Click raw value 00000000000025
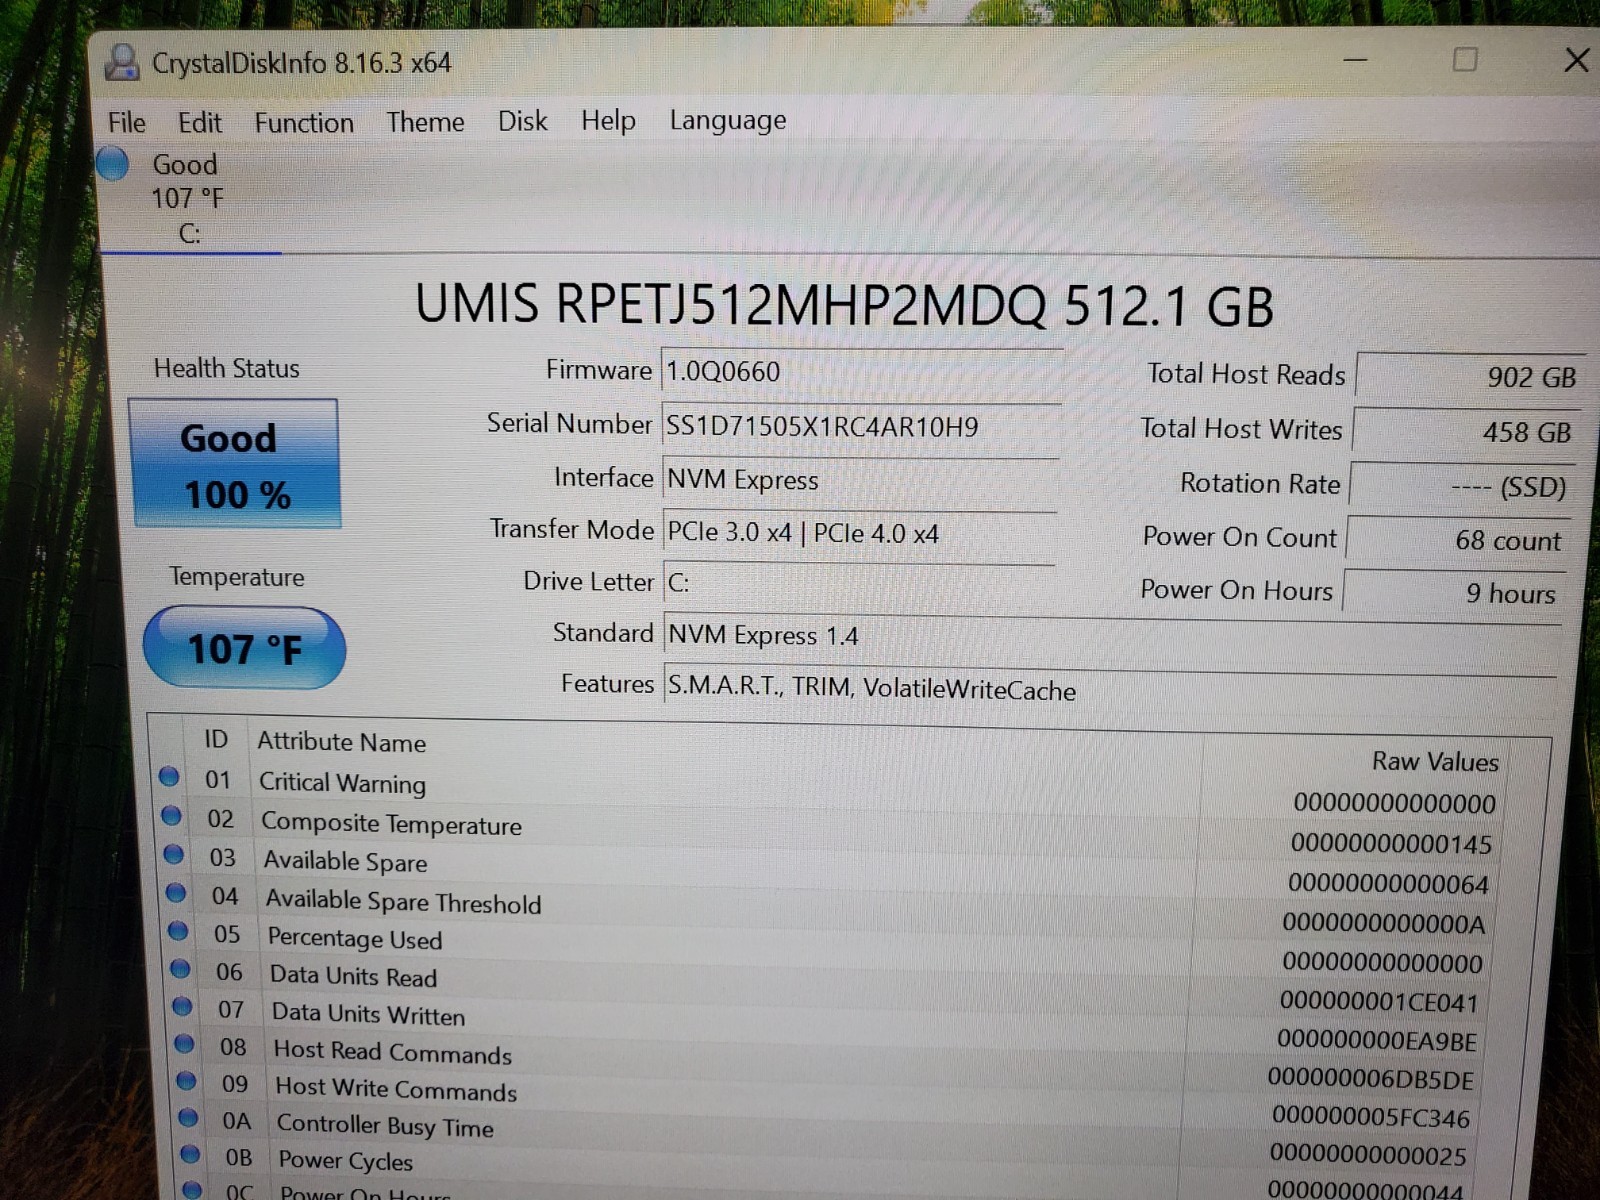Screen dimensions: 1600x1200 (x=1368, y=1156)
